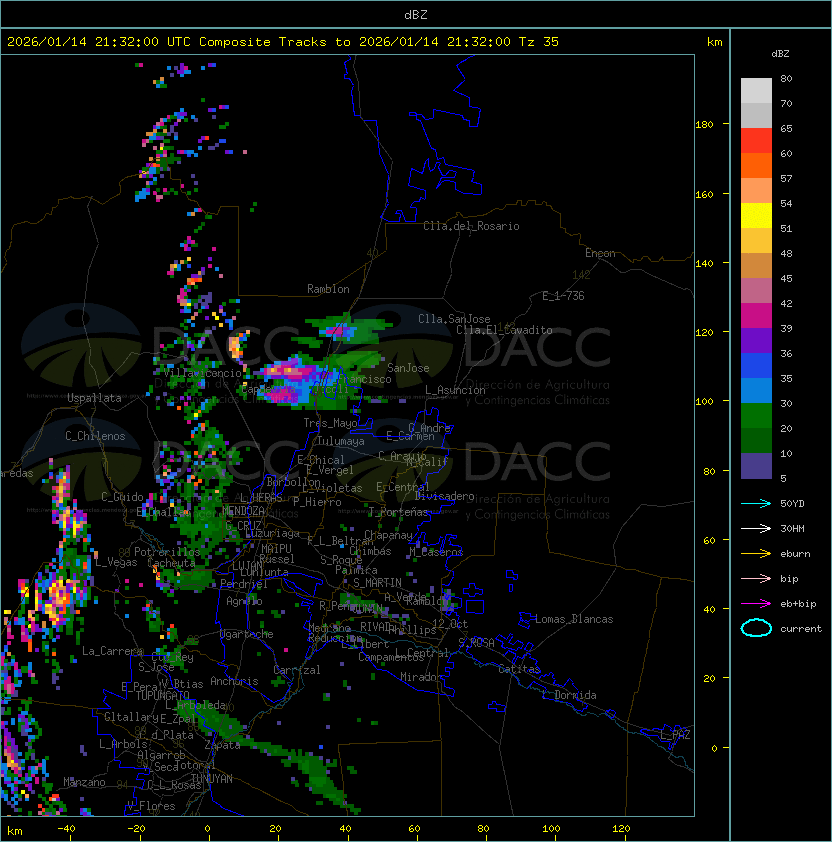Image resolution: width=832 pixels, height=842 pixels.
Task: Click the Villavicencio place label
Action: point(202,373)
